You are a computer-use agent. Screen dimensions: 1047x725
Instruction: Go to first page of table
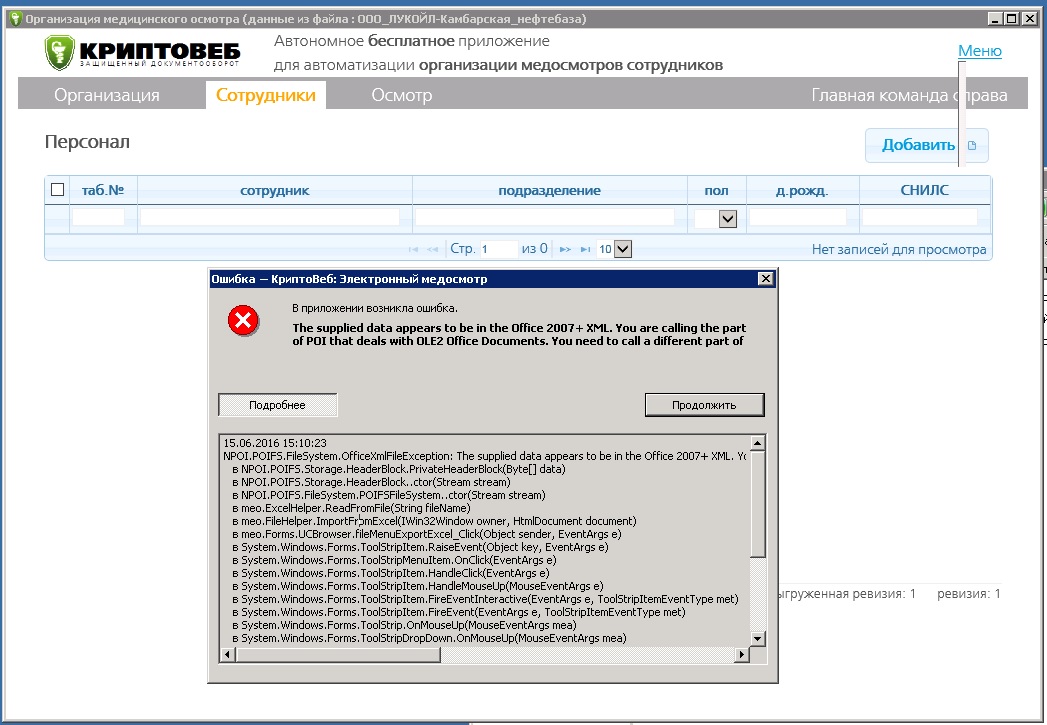tap(414, 249)
